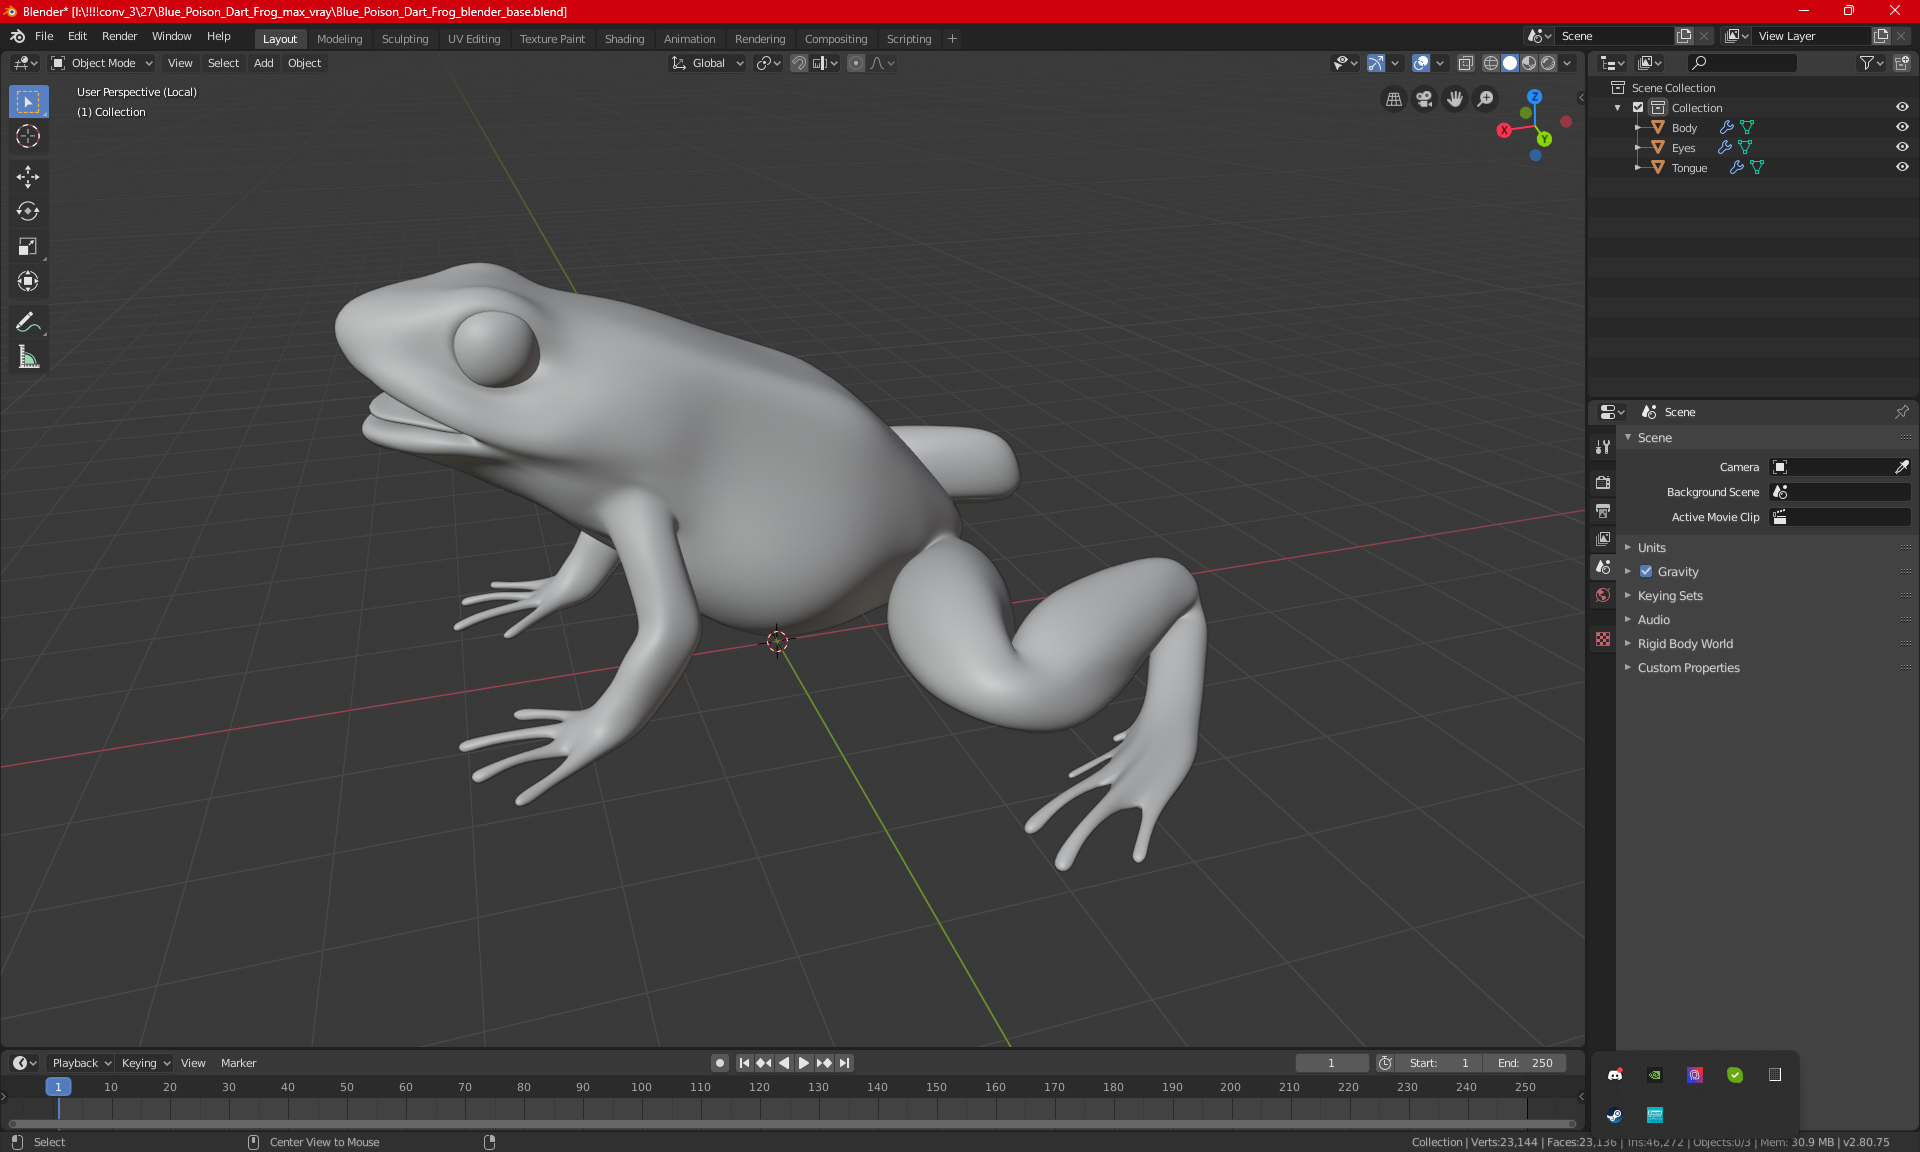Open the Render menu
This screenshot has width=1920, height=1152.
119,36
